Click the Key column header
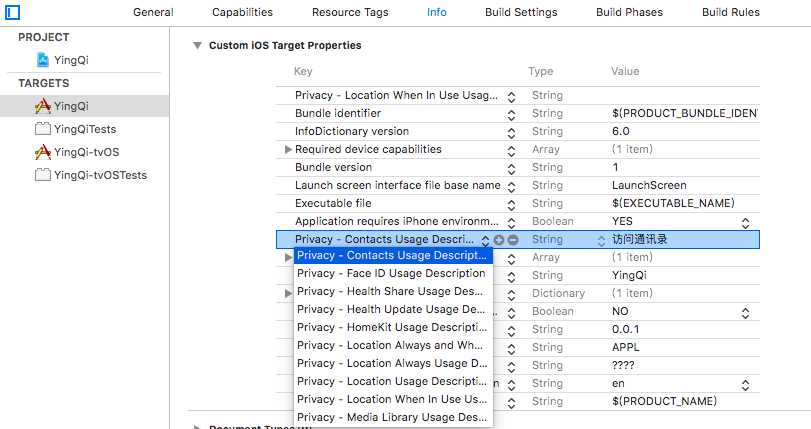 pos(303,71)
